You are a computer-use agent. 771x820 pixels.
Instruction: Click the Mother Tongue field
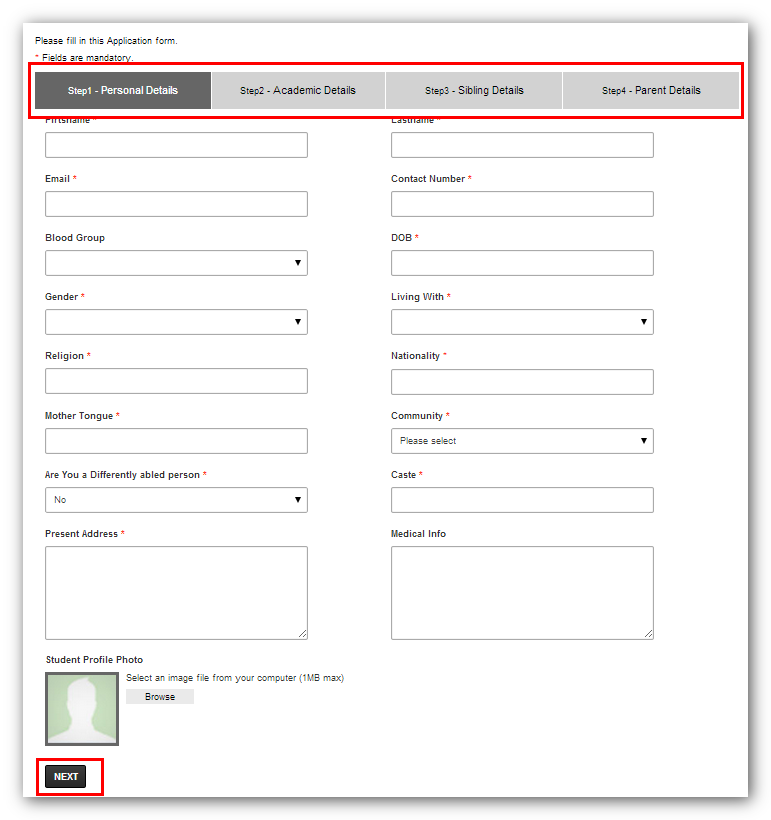coord(176,441)
